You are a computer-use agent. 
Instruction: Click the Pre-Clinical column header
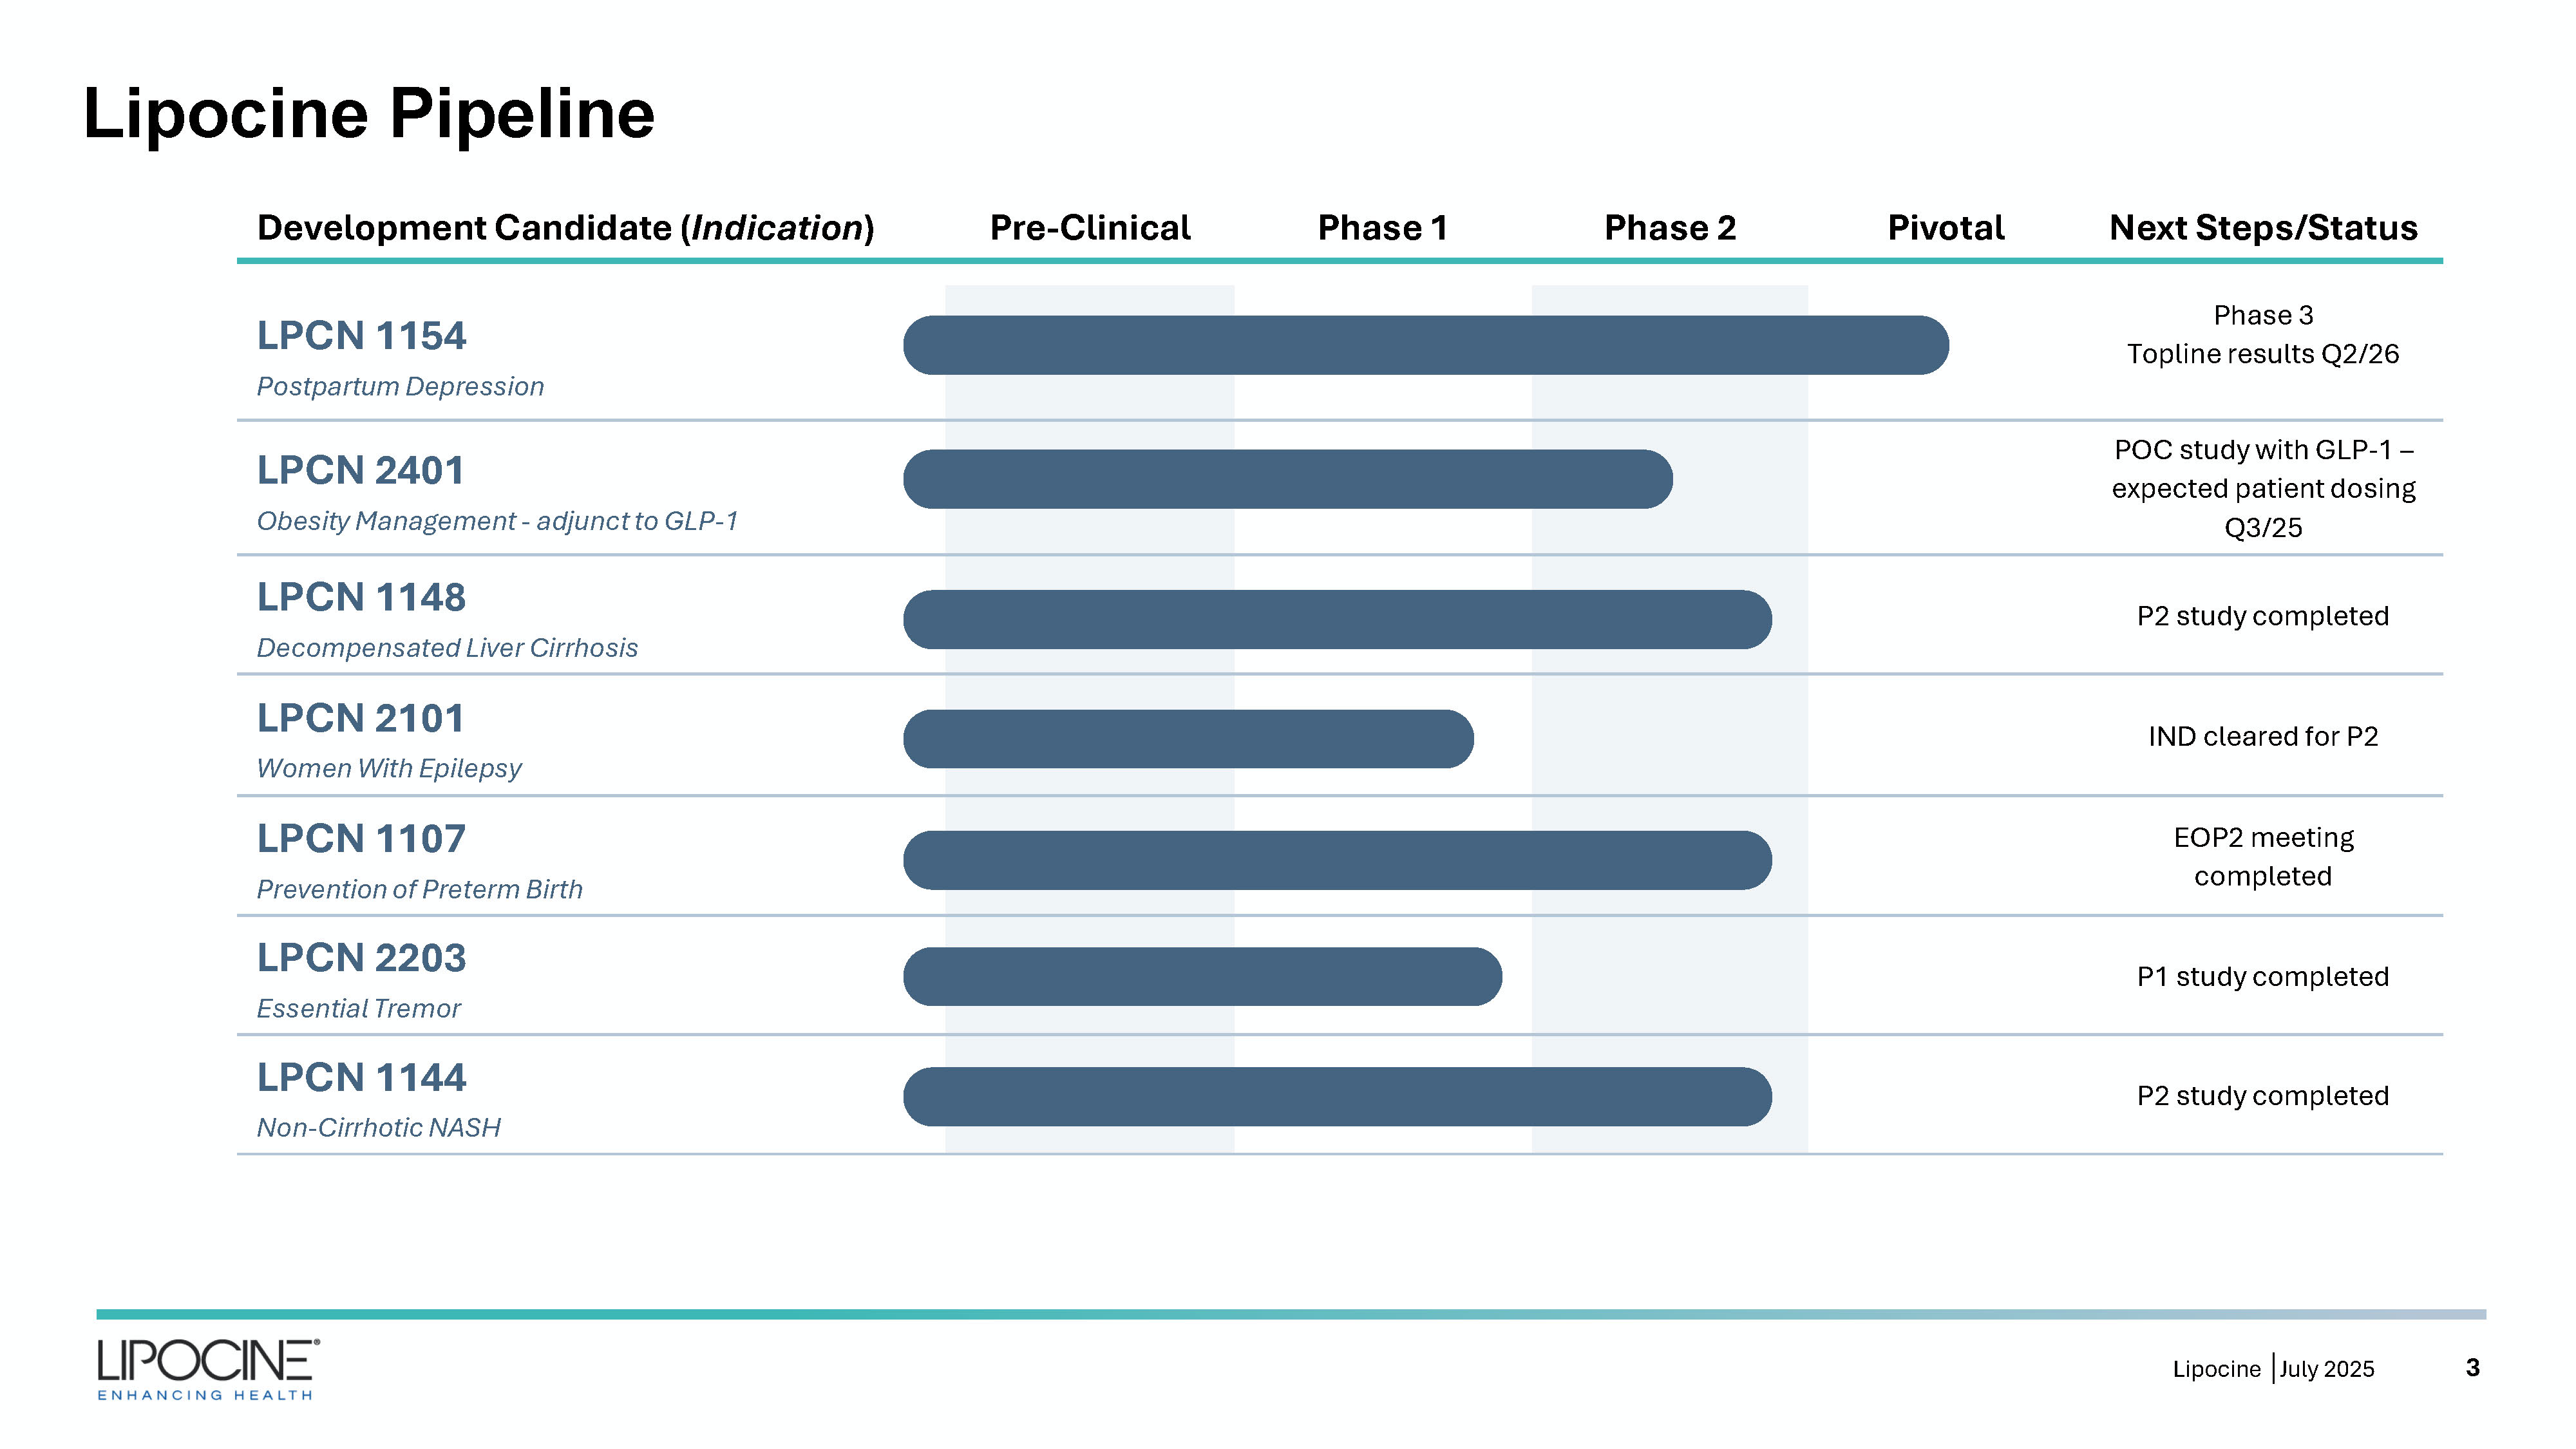1089,228
